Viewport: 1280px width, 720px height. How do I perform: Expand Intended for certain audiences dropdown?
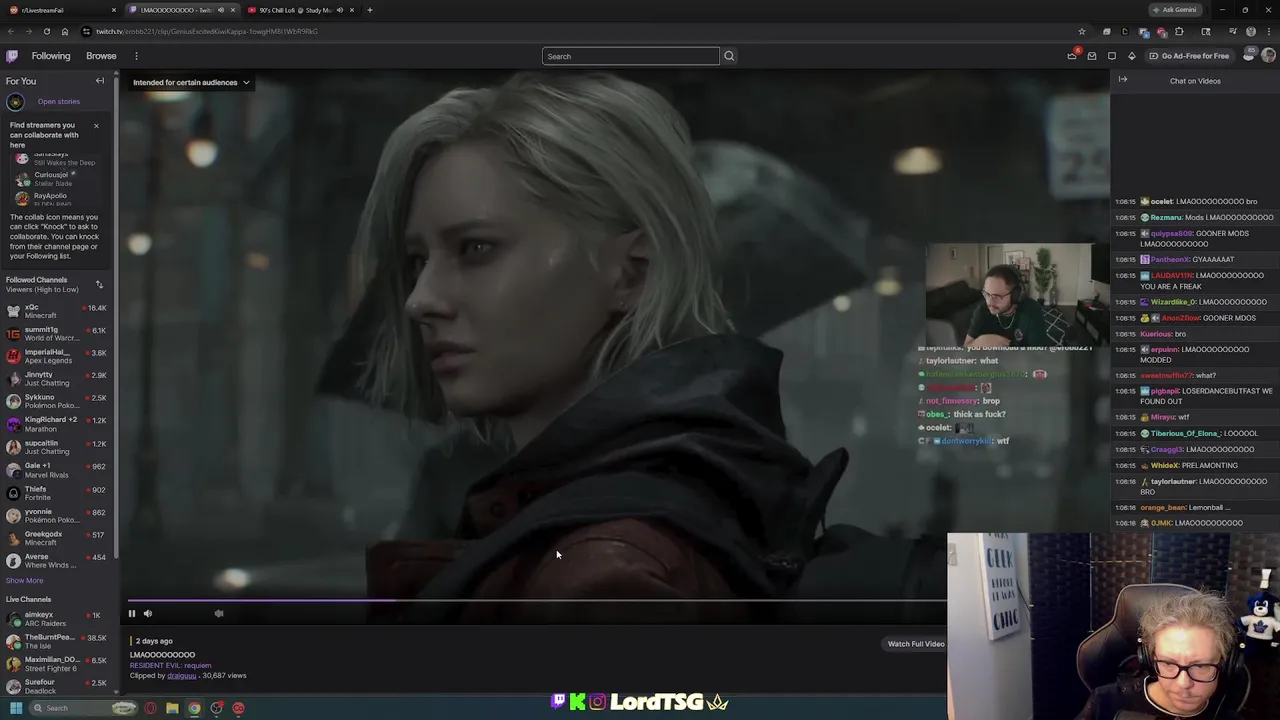click(191, 82)
